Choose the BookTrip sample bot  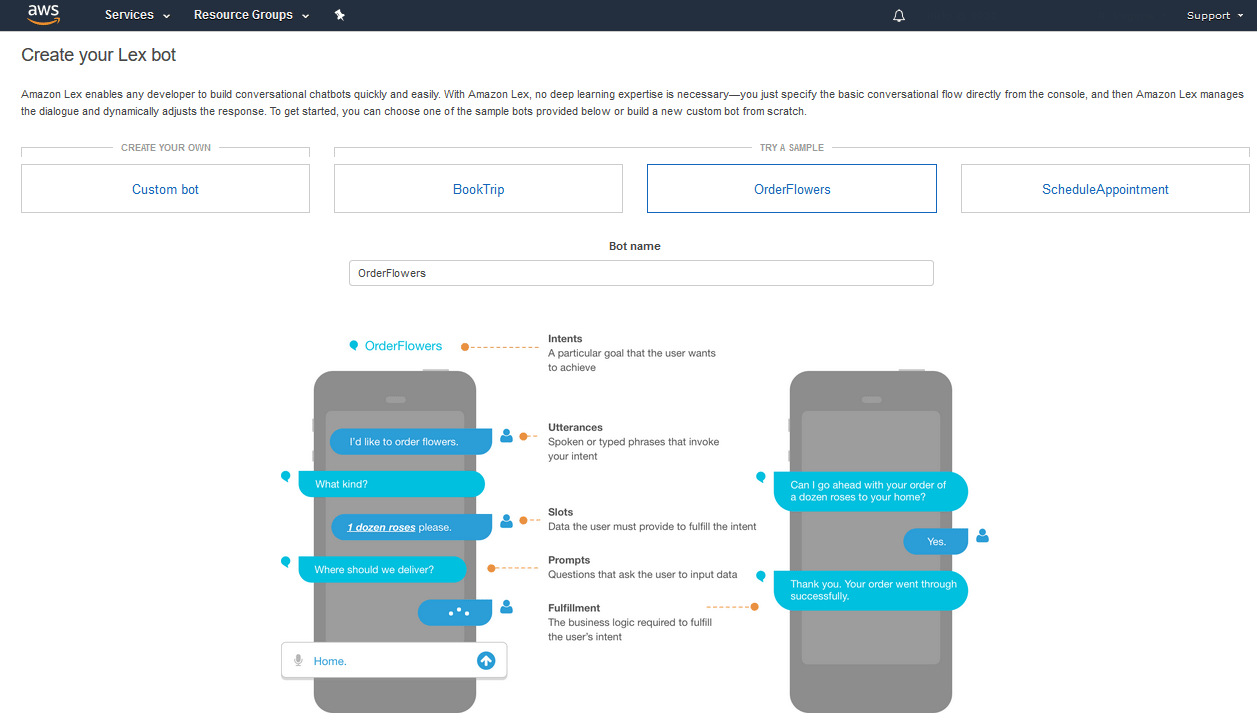coord(478,189)
